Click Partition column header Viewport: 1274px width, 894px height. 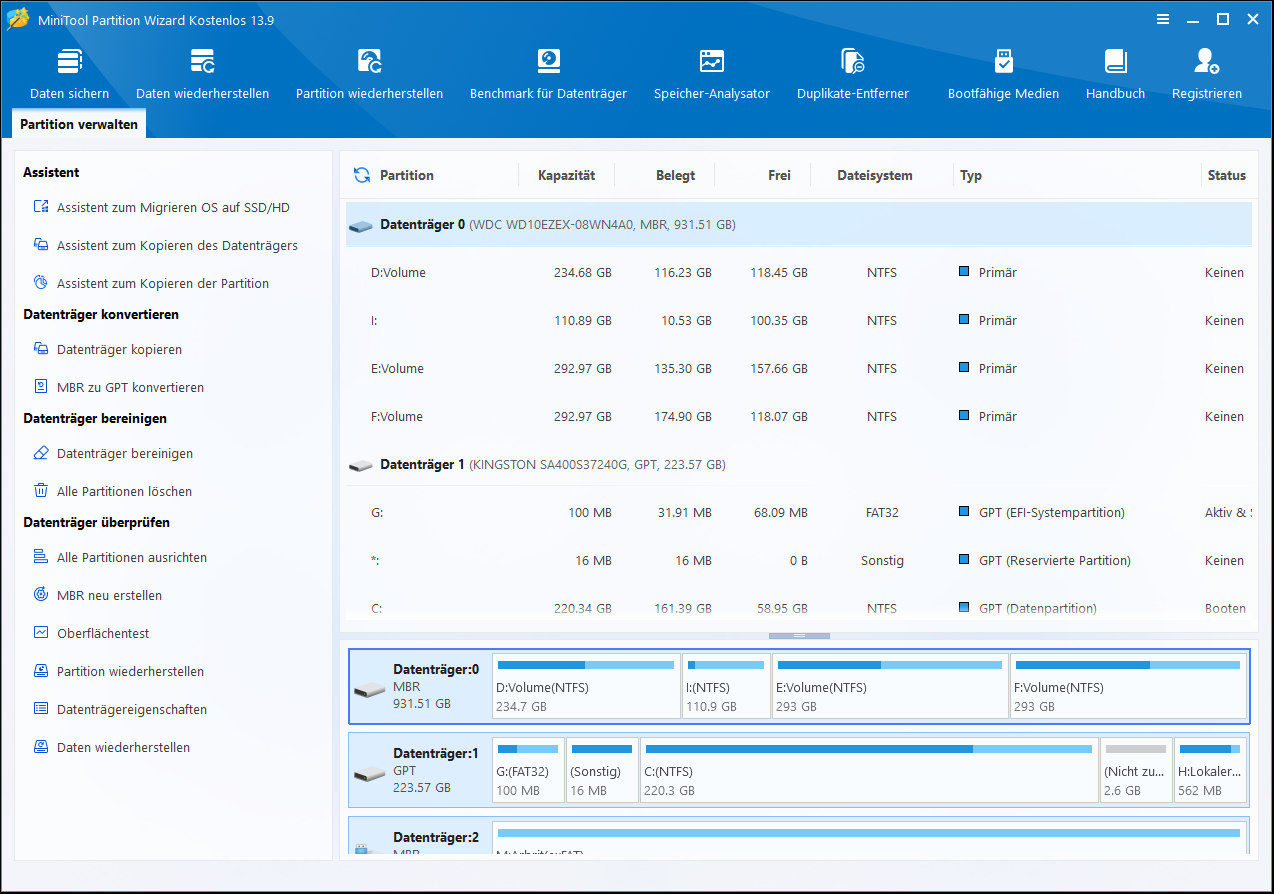[x=407, y=175]
